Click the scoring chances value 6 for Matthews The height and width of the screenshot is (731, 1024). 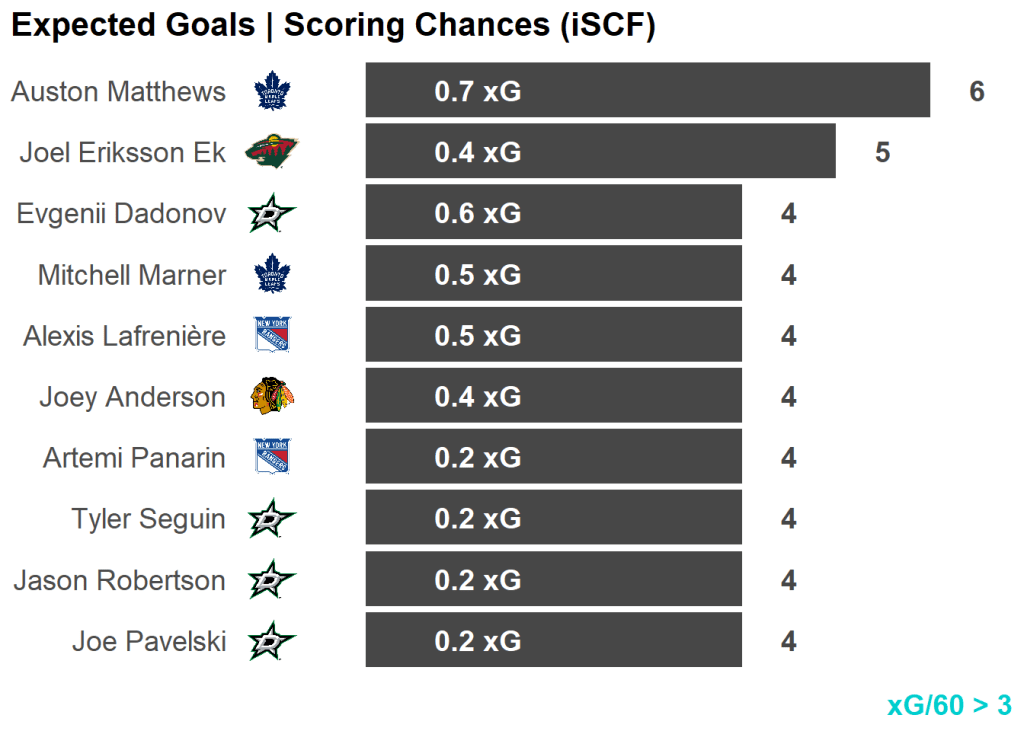point(977,92)
